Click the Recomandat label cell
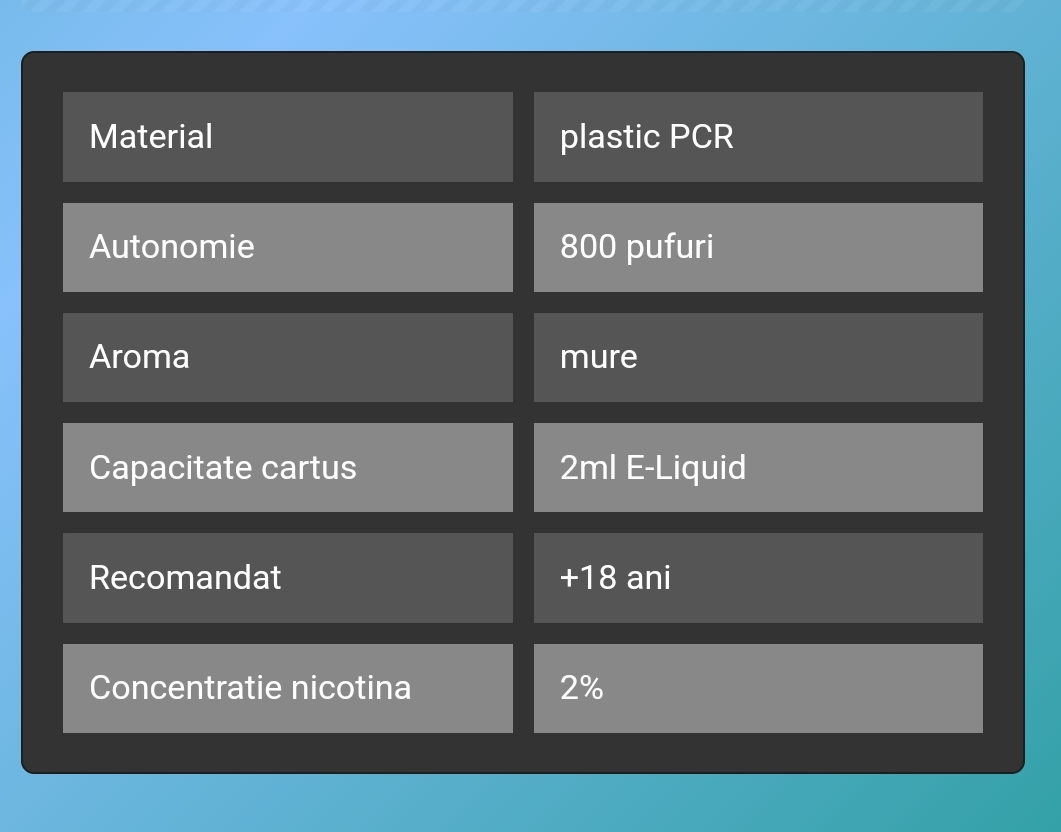Screen dimensions: 1061x832 [x=288, y=578]
